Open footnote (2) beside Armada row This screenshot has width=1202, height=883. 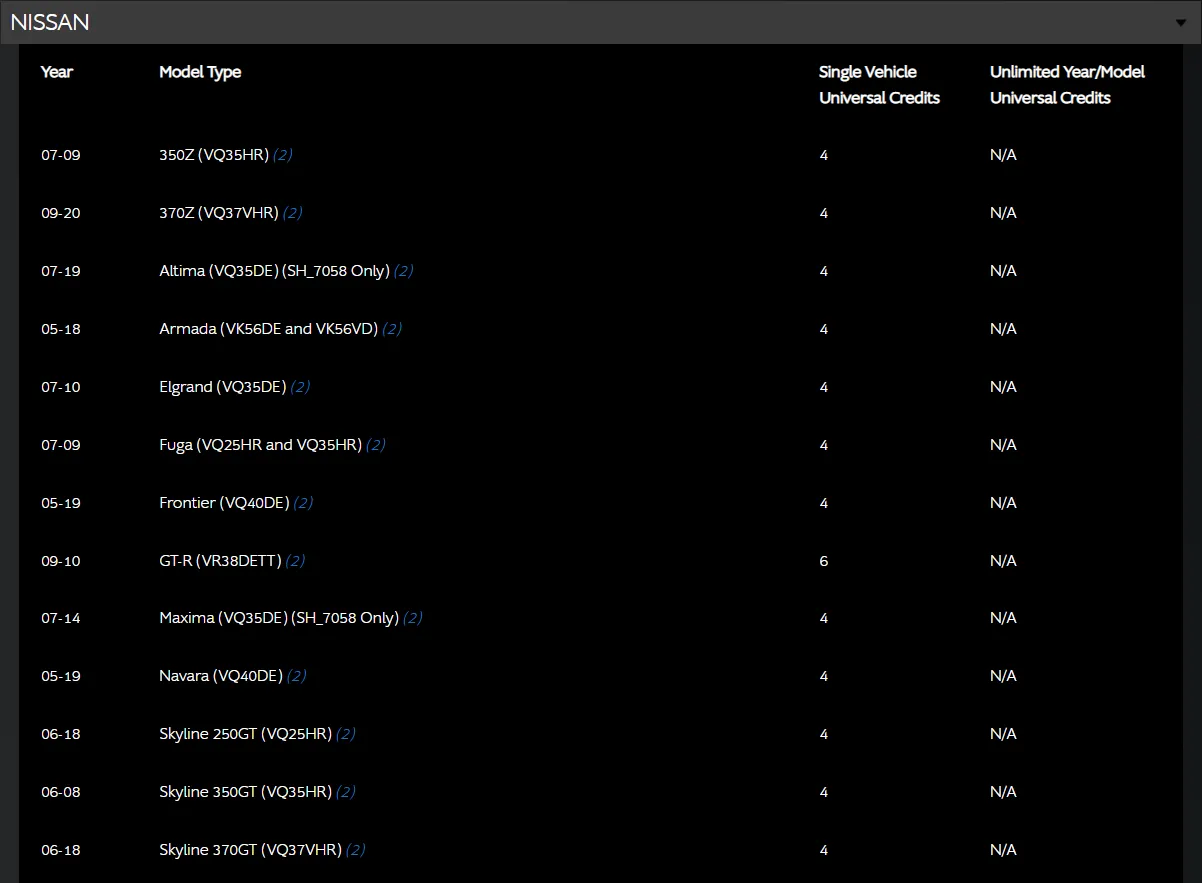coord(392,329)
